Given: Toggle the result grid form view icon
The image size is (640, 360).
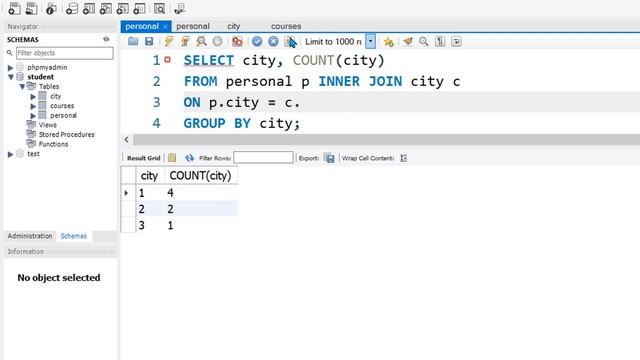Looking at the screenshot, I should (172, 158).
